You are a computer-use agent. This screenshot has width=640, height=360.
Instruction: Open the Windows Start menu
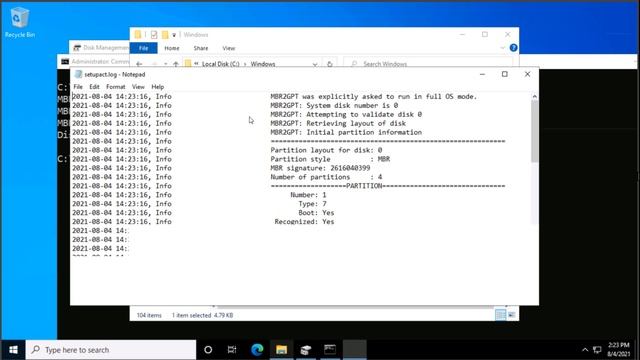point(13,350)
